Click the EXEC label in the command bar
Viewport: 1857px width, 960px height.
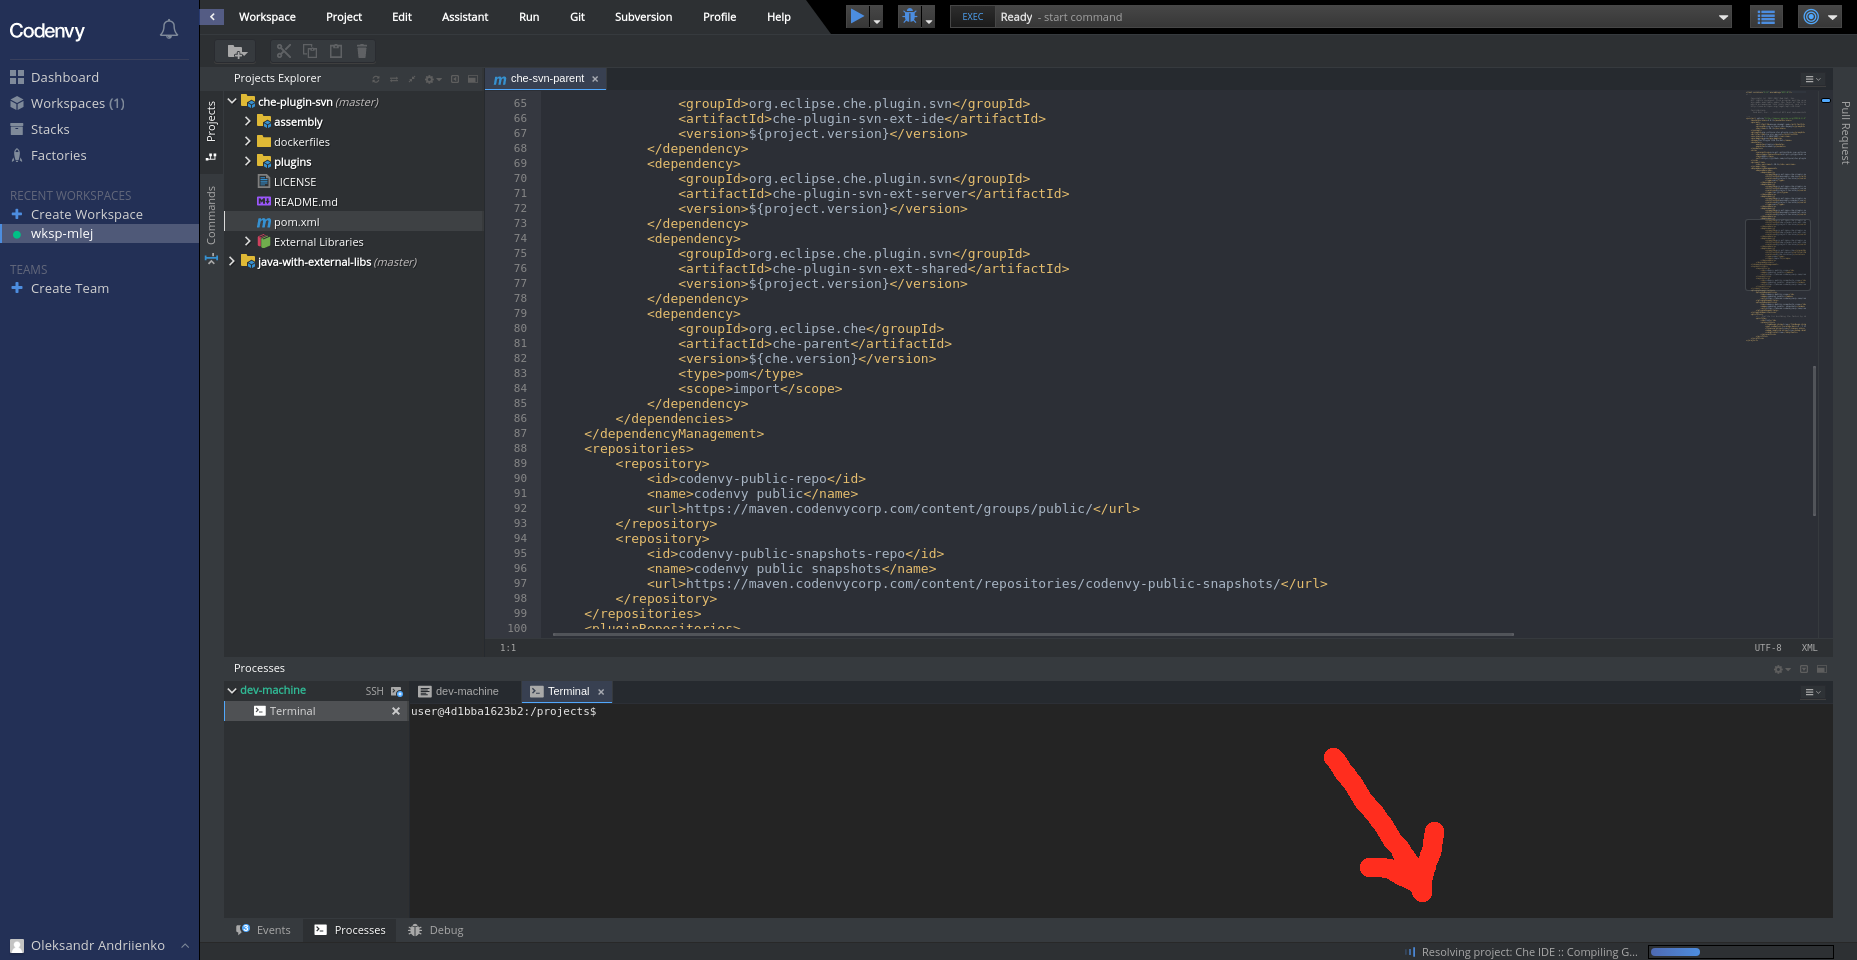[x=972, y=17]
